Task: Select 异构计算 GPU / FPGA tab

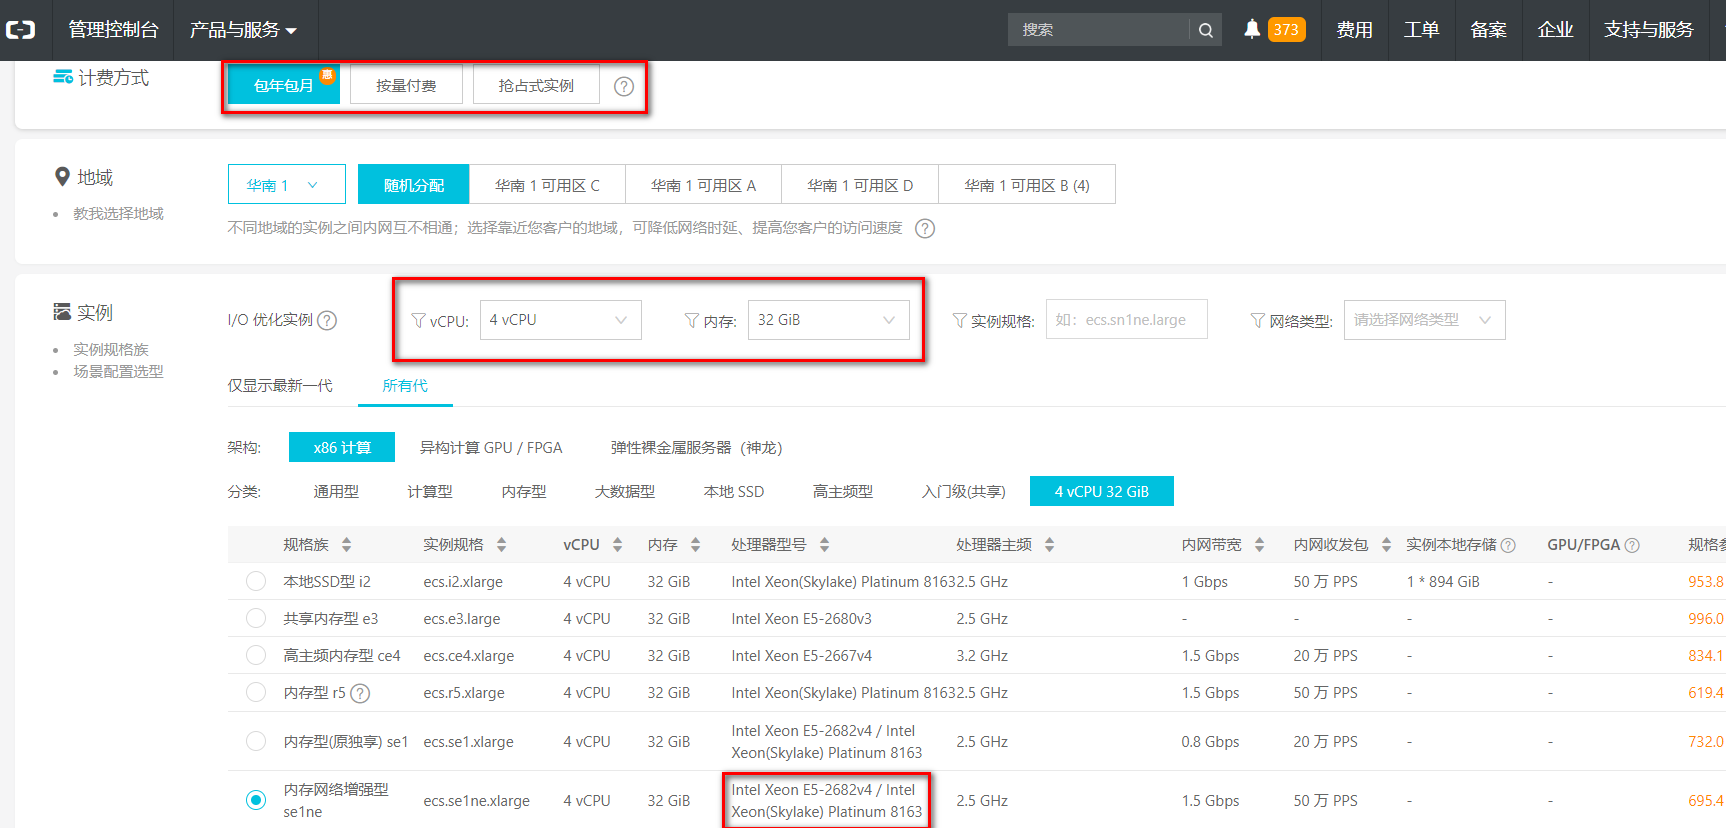Action: pos(491,448)
